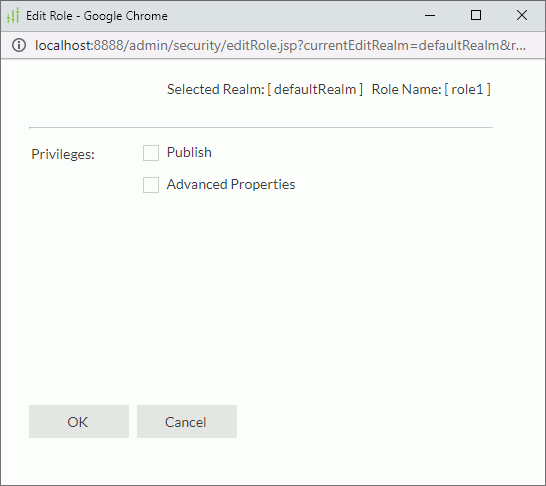The image size is (546, 486).
Task: Click the "Advanced Properties" label text
Action: (x=231, y=185)
